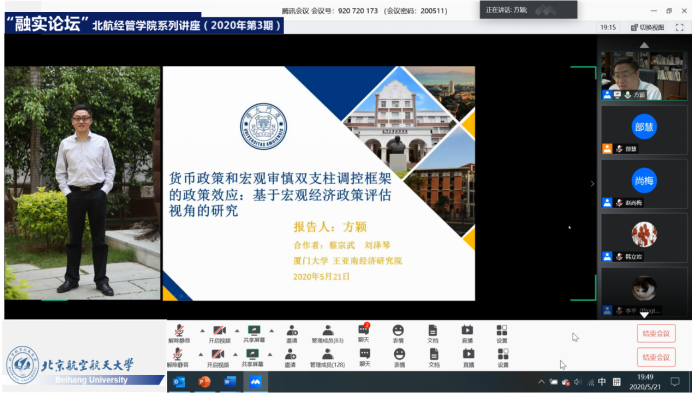
Task: Launch PowerPoint from the taskbar
Action: 204,382
